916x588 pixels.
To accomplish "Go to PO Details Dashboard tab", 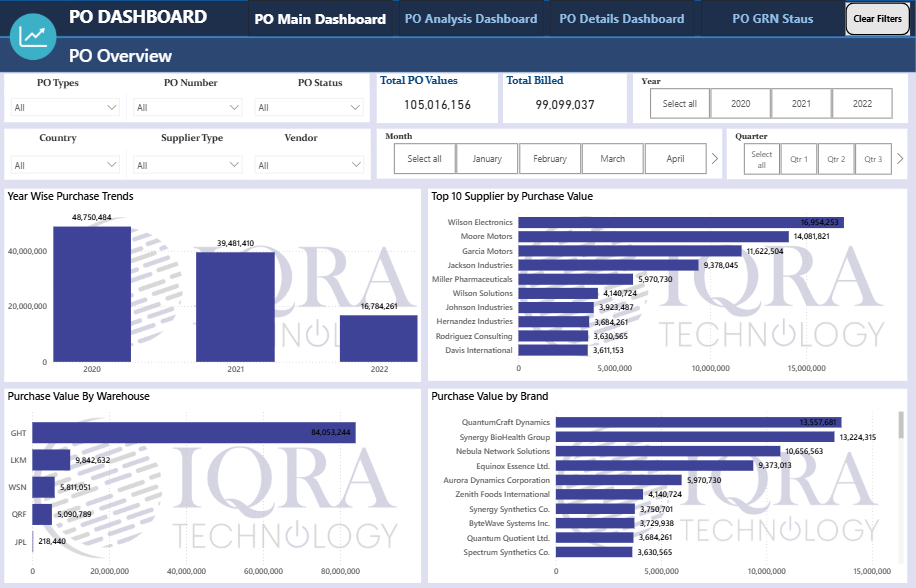I will coord(622,19).
